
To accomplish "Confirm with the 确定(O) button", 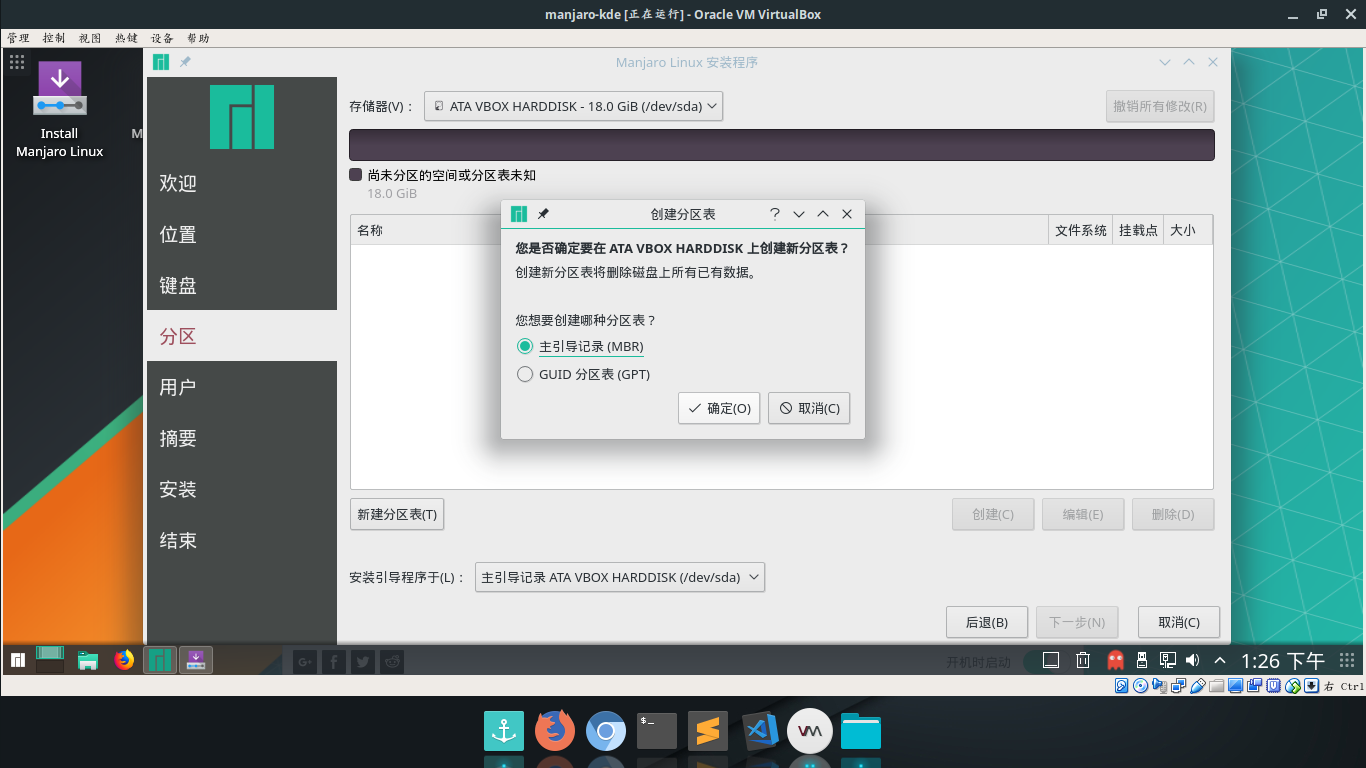I will [x=719, y=408].
